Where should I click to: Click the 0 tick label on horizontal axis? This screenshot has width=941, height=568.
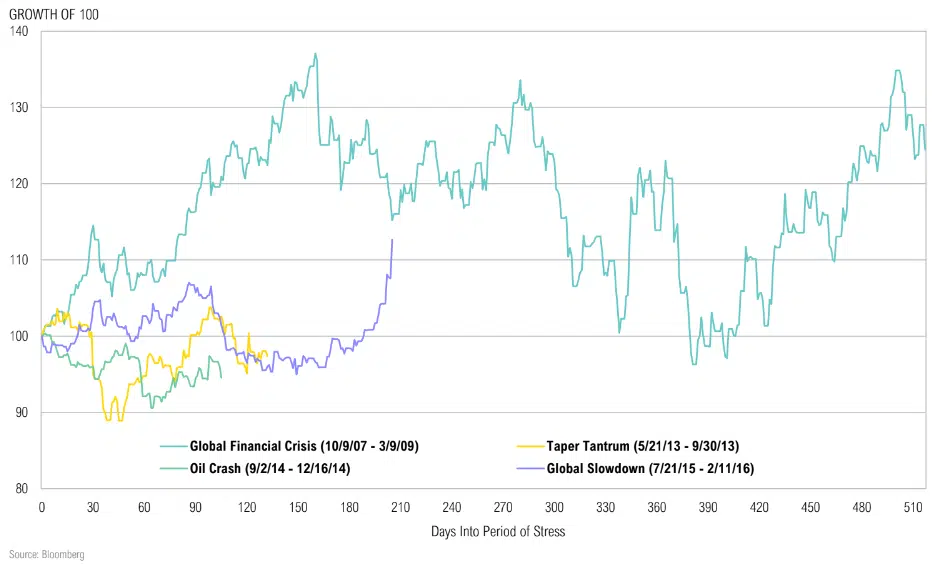point(42,506)
